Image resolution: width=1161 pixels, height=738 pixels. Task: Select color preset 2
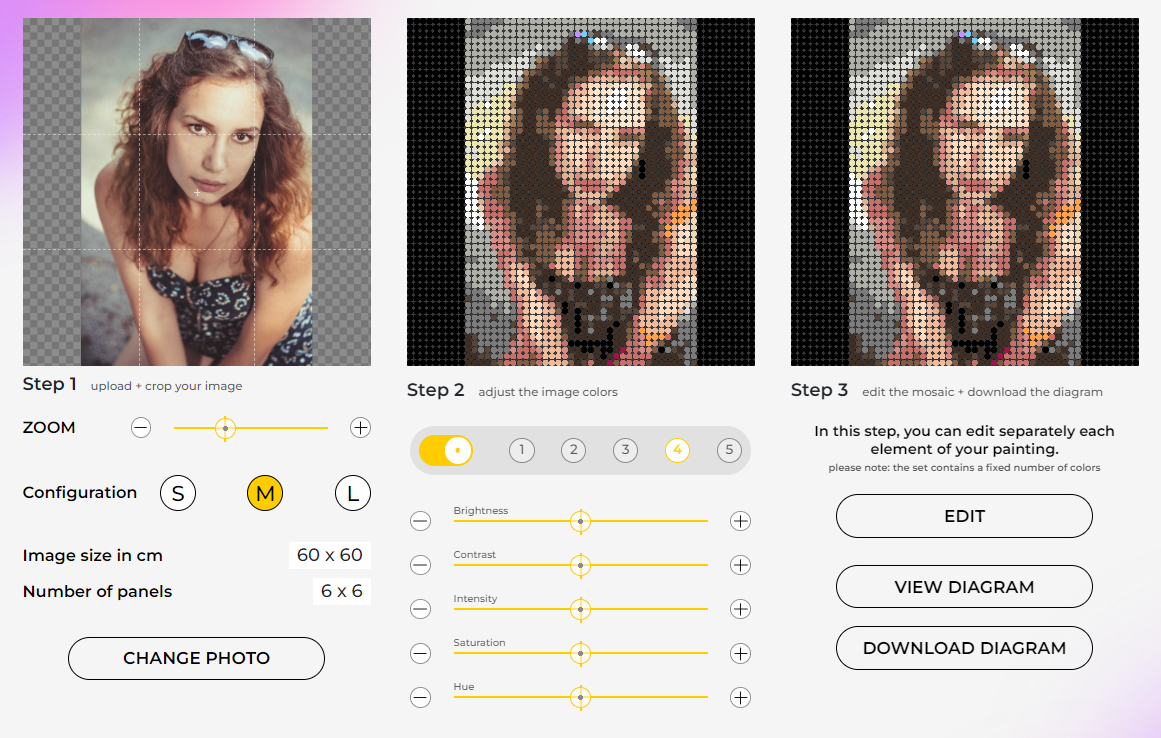pos(574,450)
